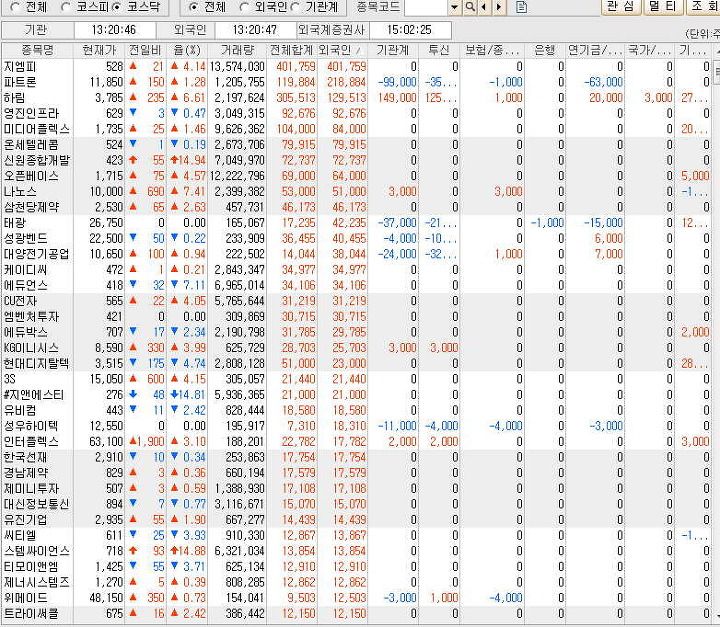The height and width of the screenshot is (627, 720).
Task: Click the 멀티 button
Action: click(x=663, y=6)
